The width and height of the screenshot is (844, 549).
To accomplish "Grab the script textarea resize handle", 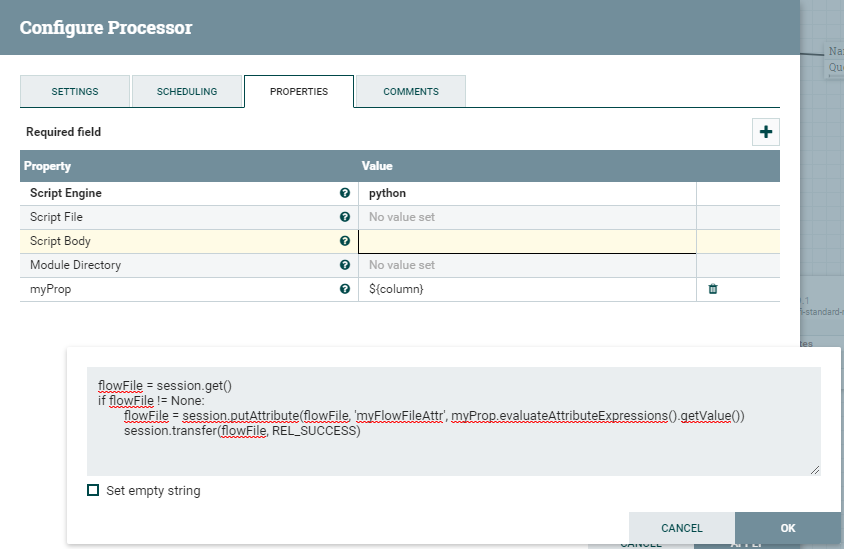I will tap(815, 470).
